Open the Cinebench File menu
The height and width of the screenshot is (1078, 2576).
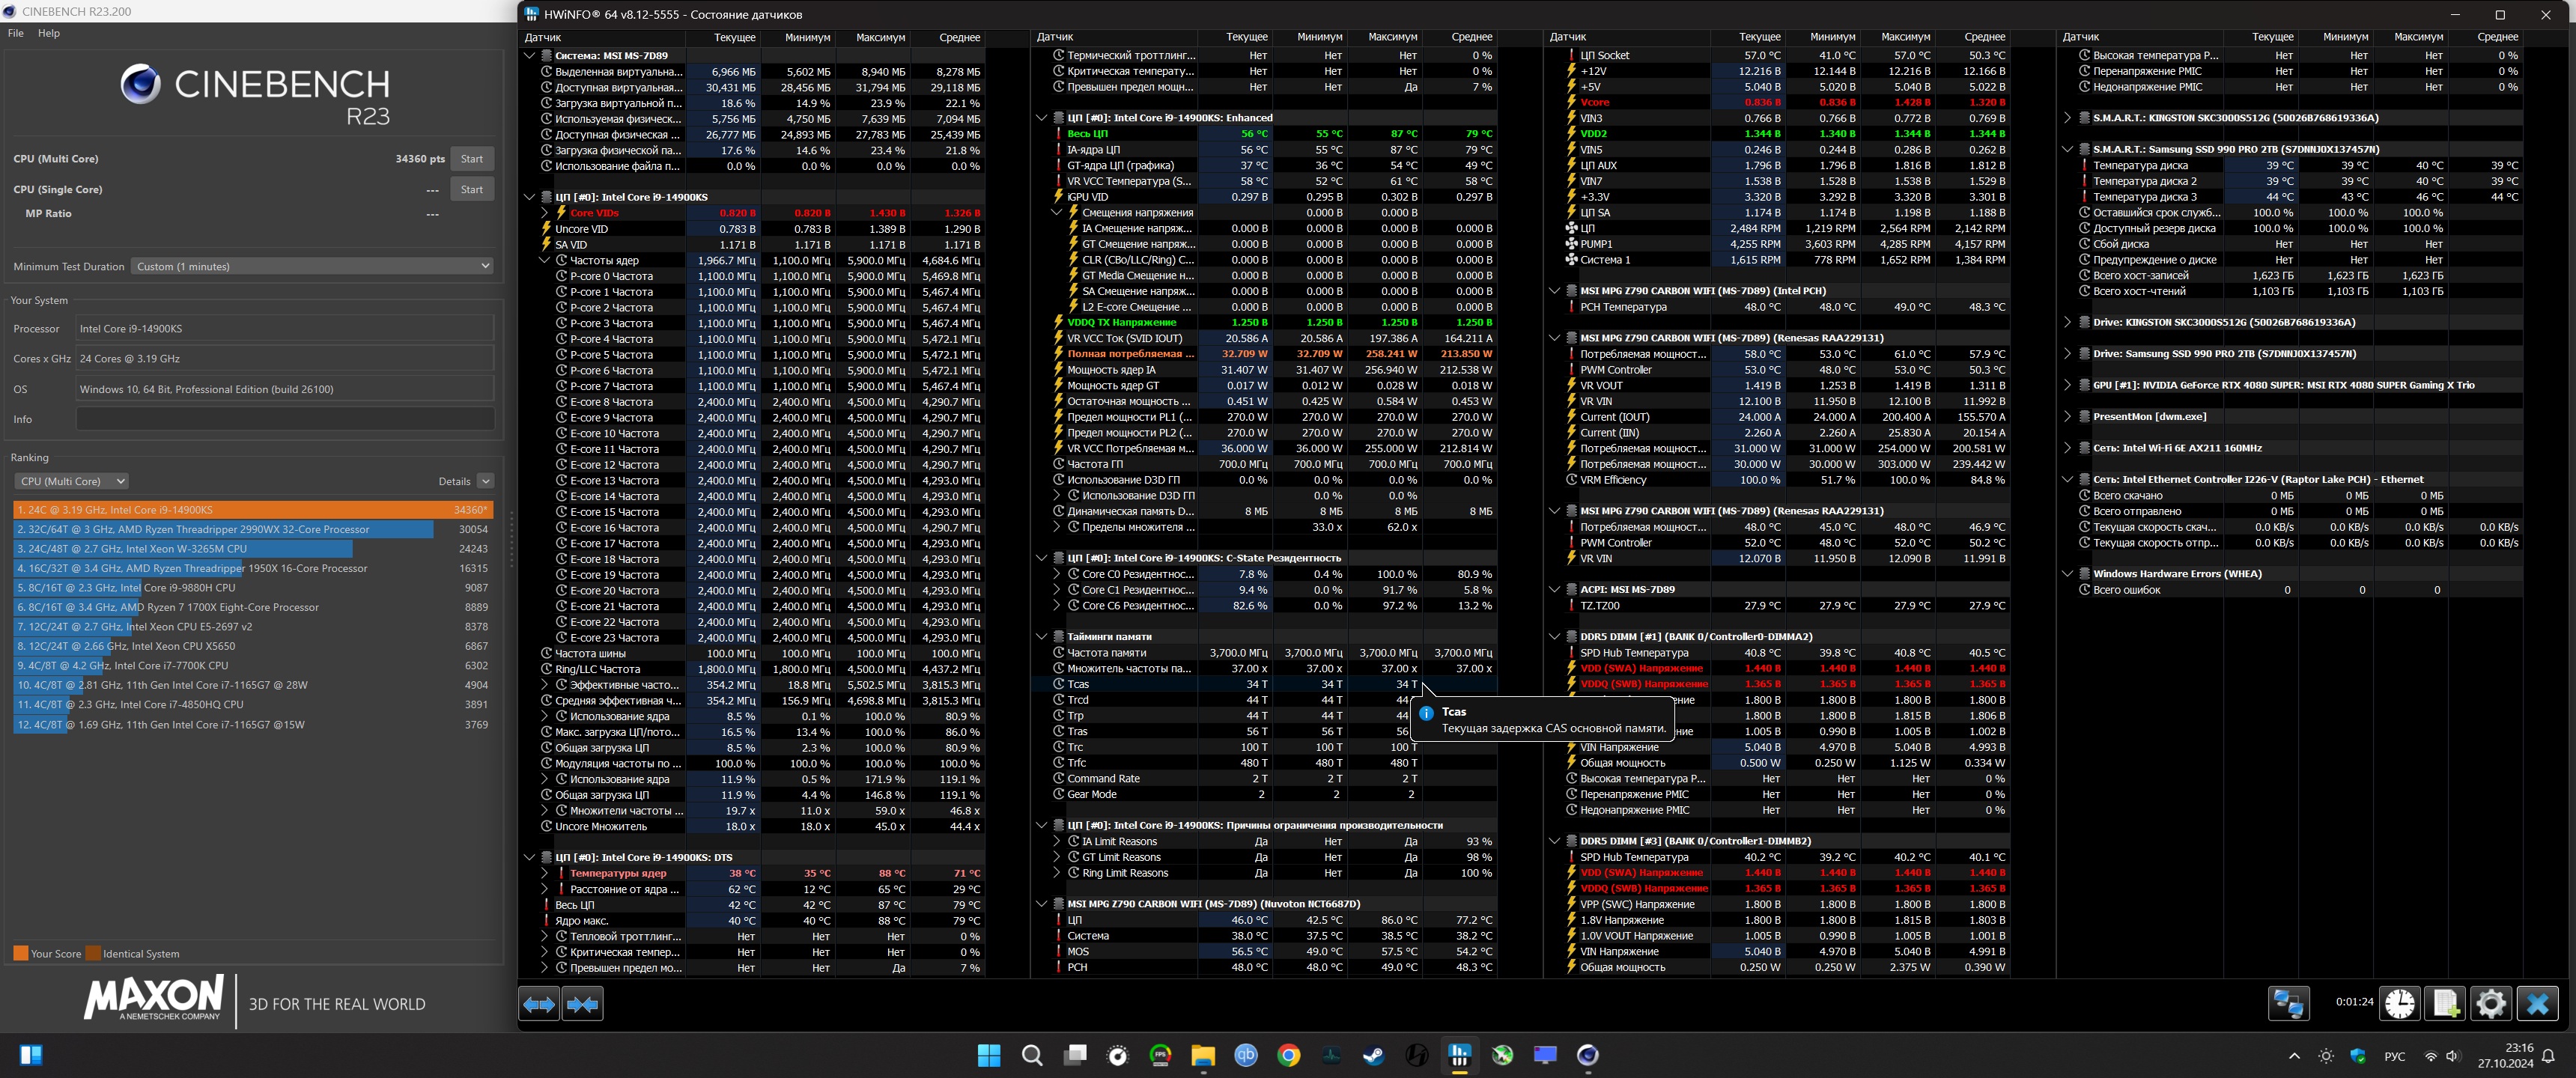(16, 33)
